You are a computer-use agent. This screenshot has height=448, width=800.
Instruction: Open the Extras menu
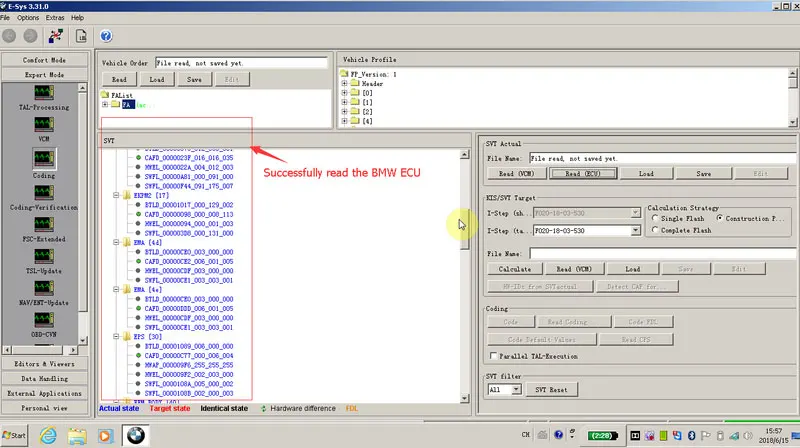(x=55, y=17)
